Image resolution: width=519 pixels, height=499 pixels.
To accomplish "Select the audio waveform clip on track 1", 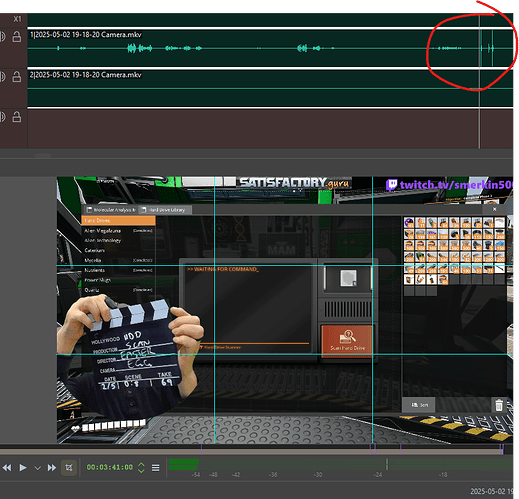I will point(270,48).
